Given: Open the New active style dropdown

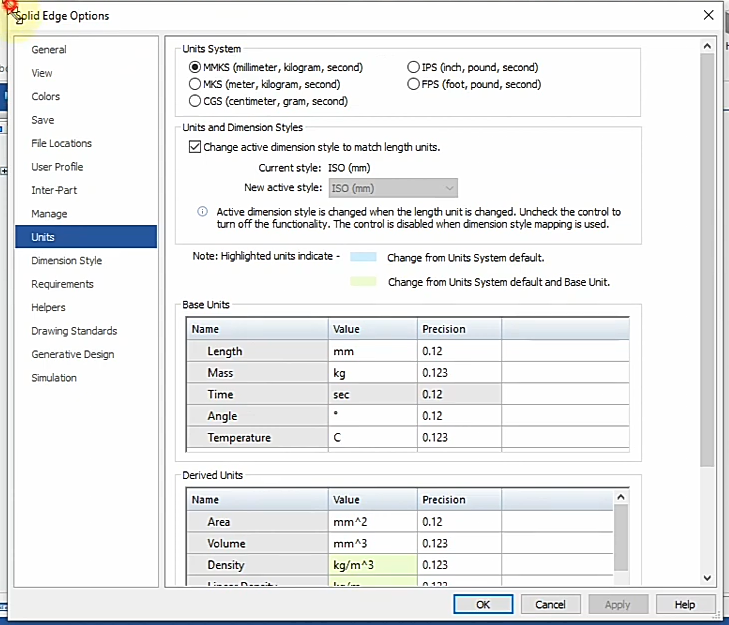Looking at the screenshot, I should point(393,188).
